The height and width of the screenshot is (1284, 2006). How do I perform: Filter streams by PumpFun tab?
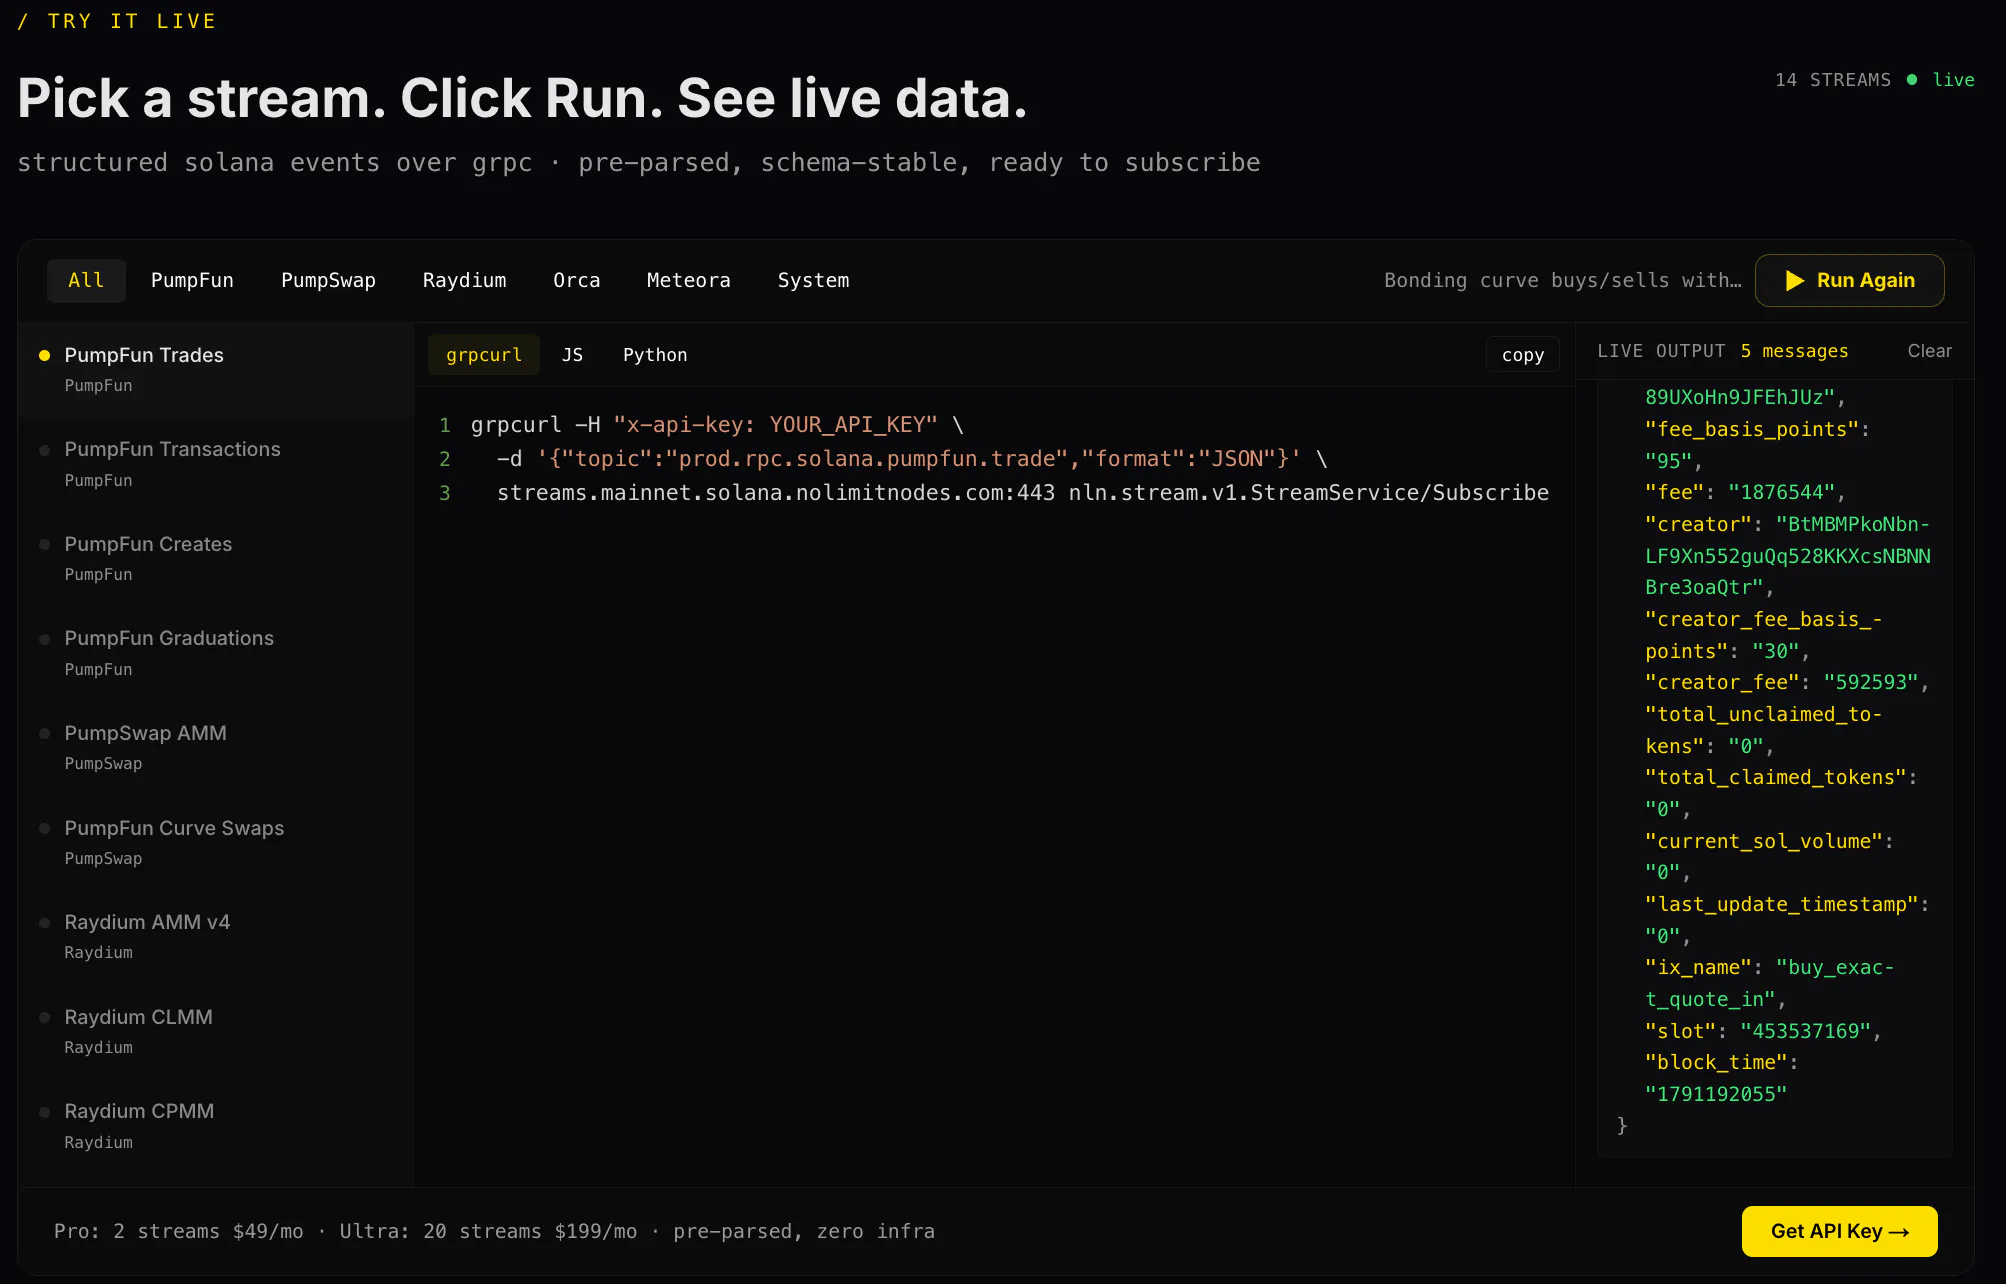[192, 280]
